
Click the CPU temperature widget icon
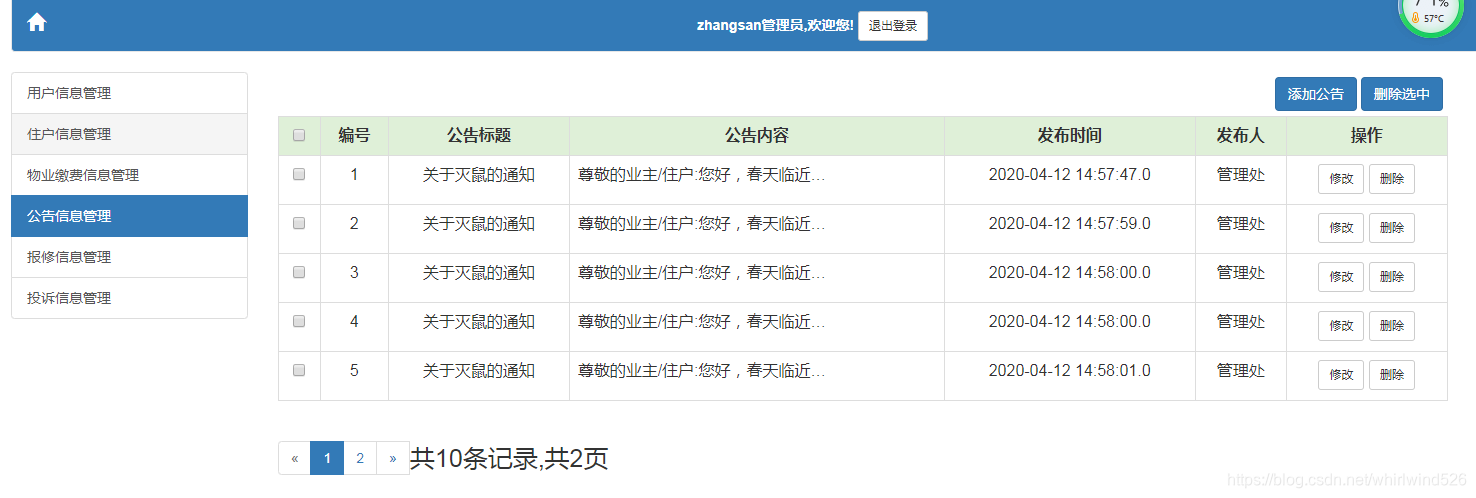[x=1430, y=11]
